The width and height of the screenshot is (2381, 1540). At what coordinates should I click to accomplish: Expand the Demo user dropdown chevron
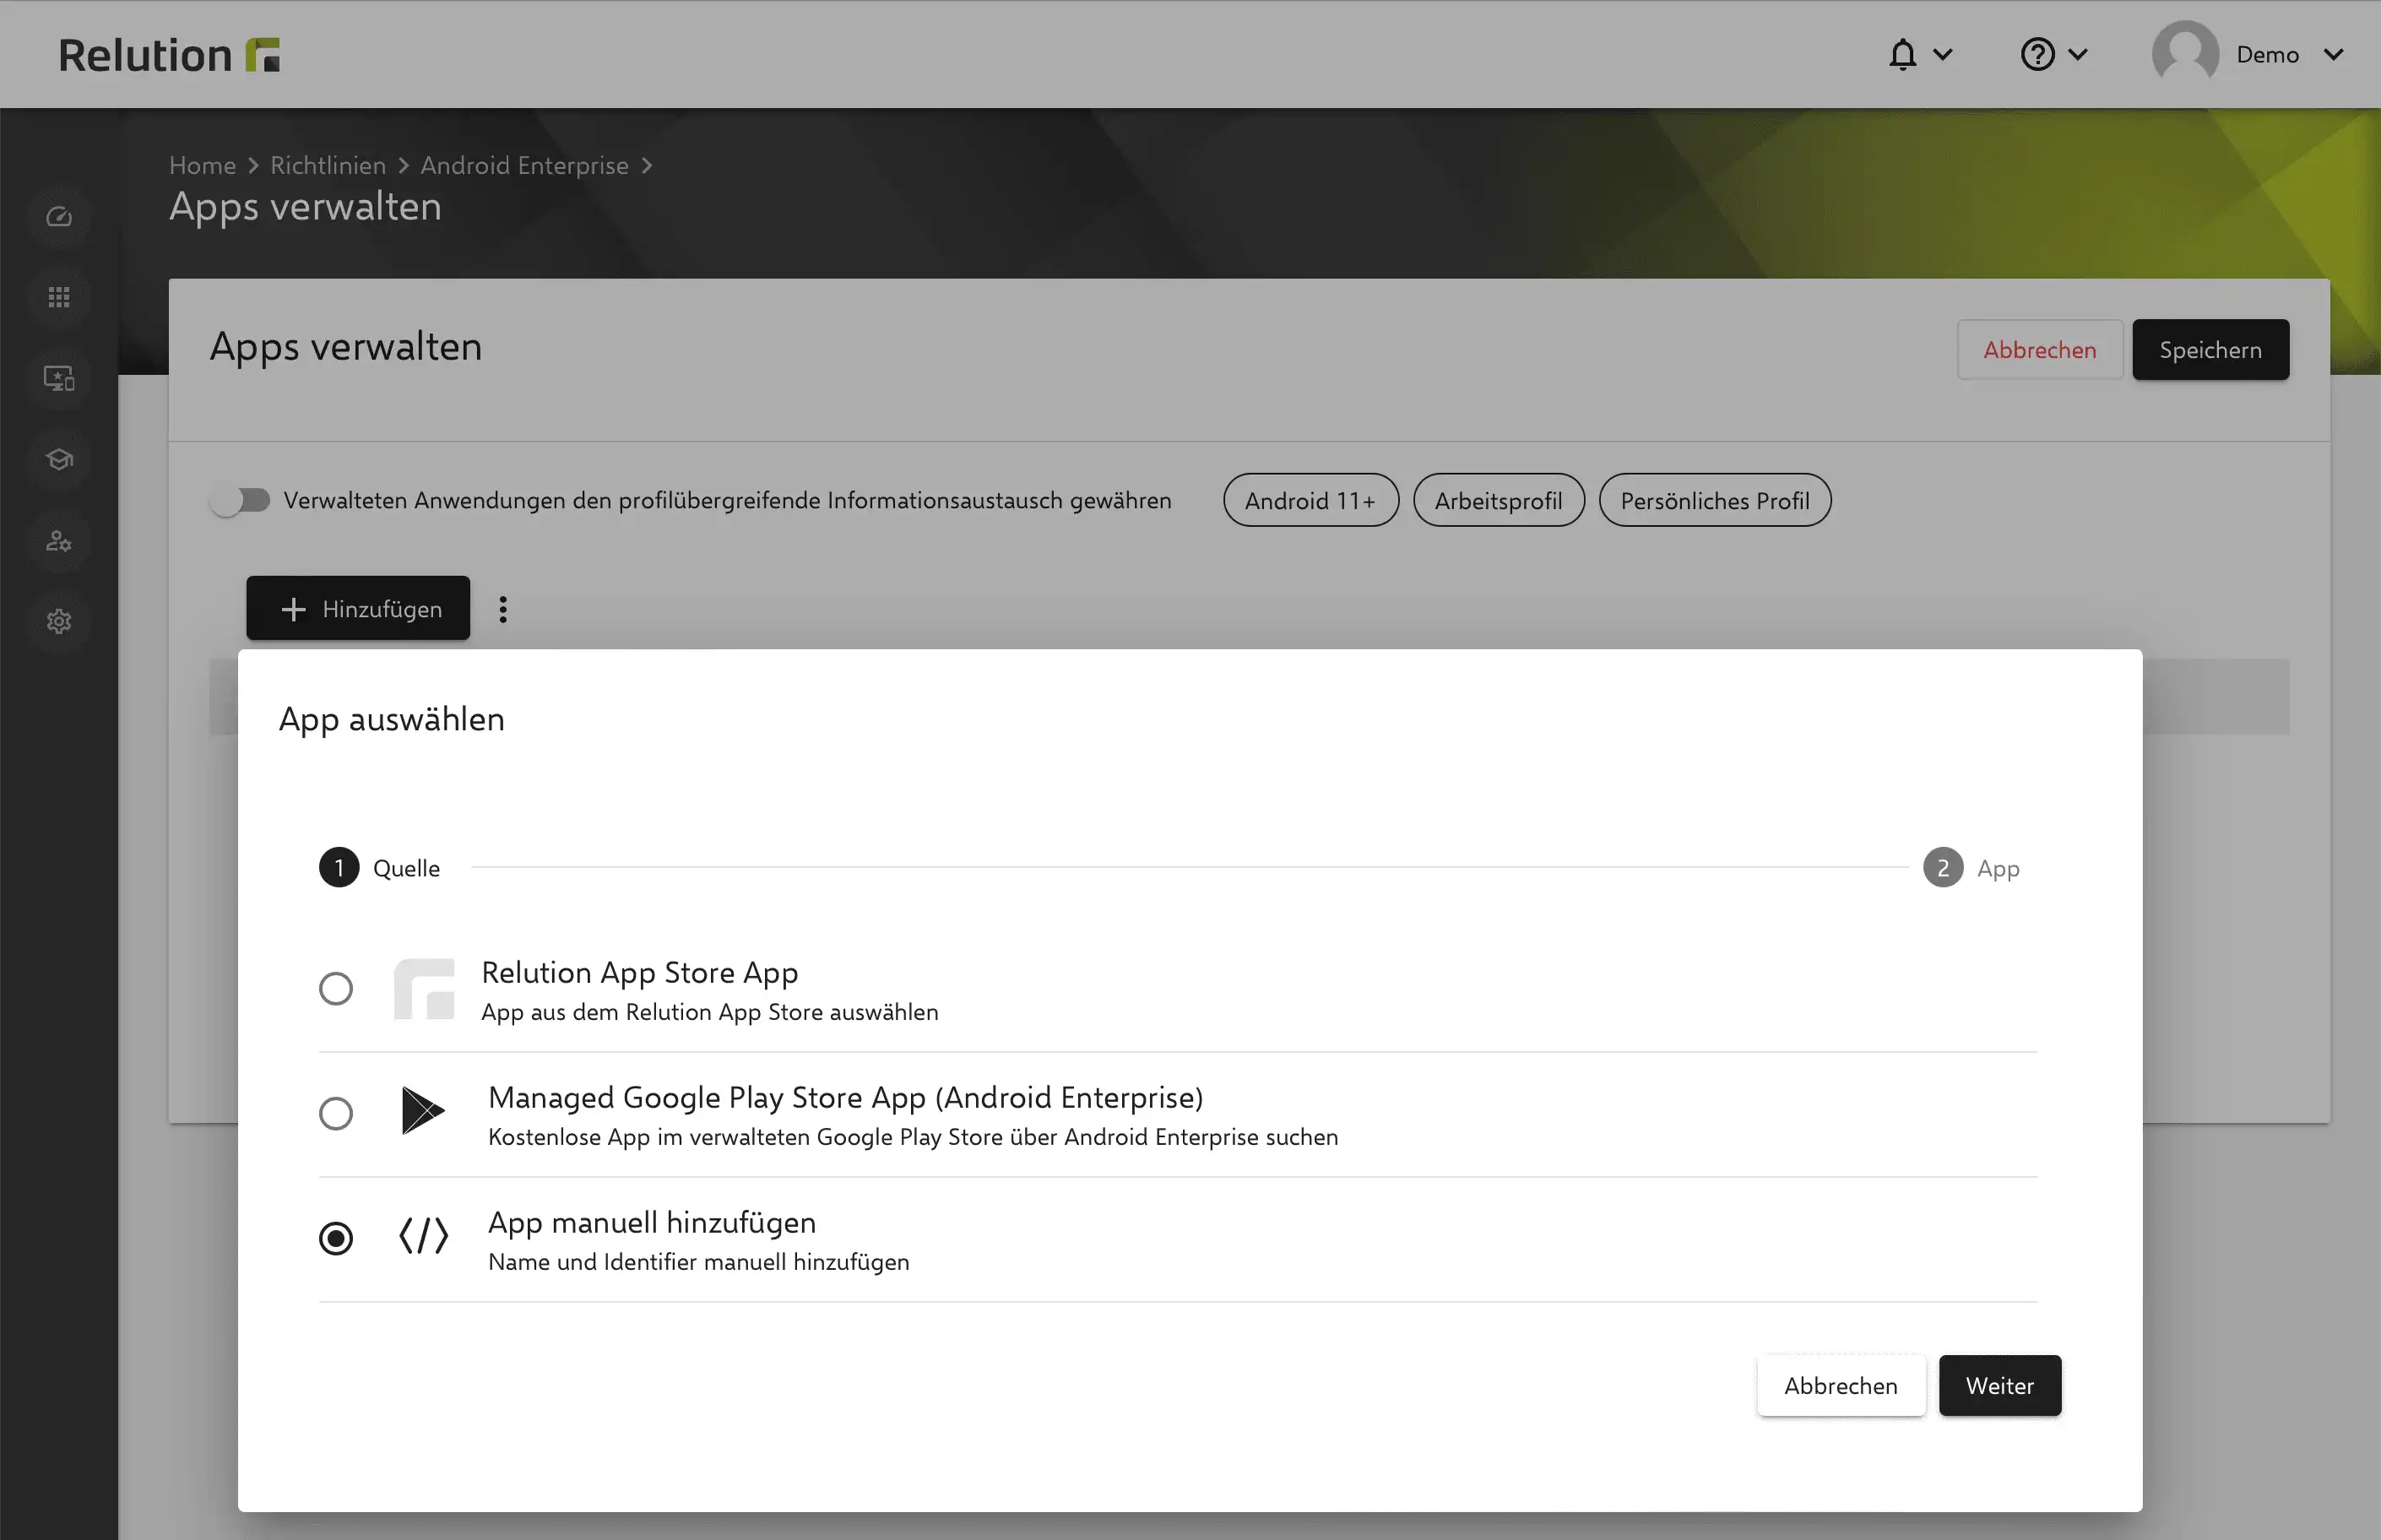pyautogui.click(x=2334, y=54)
